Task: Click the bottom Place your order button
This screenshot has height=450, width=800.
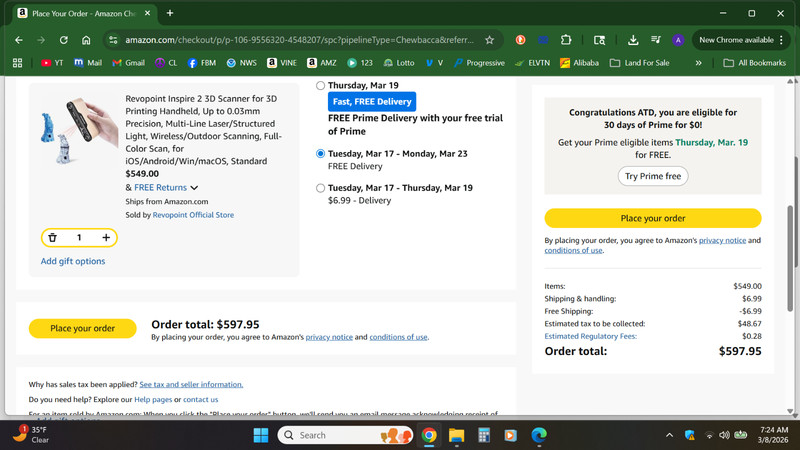Action: 83,329
